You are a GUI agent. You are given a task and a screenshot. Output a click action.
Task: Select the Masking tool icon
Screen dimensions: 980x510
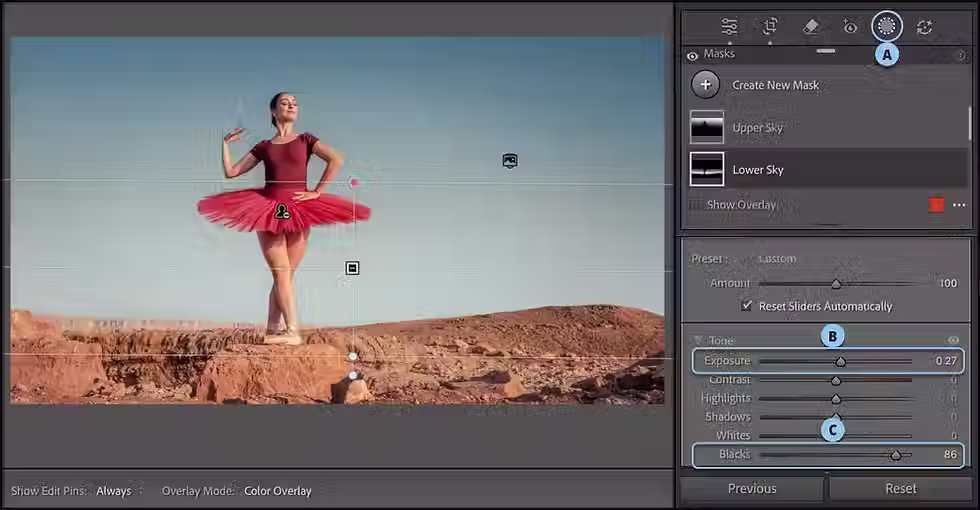[887, 26]
